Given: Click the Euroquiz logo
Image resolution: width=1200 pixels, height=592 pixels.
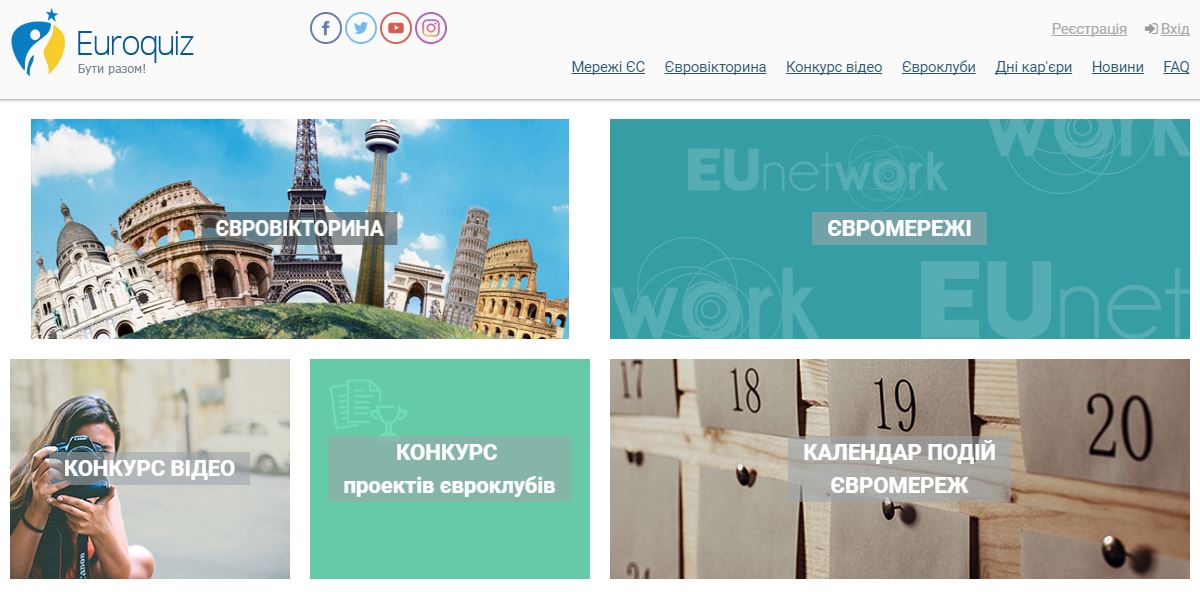Looking at the screenshot, I should 102,47.
